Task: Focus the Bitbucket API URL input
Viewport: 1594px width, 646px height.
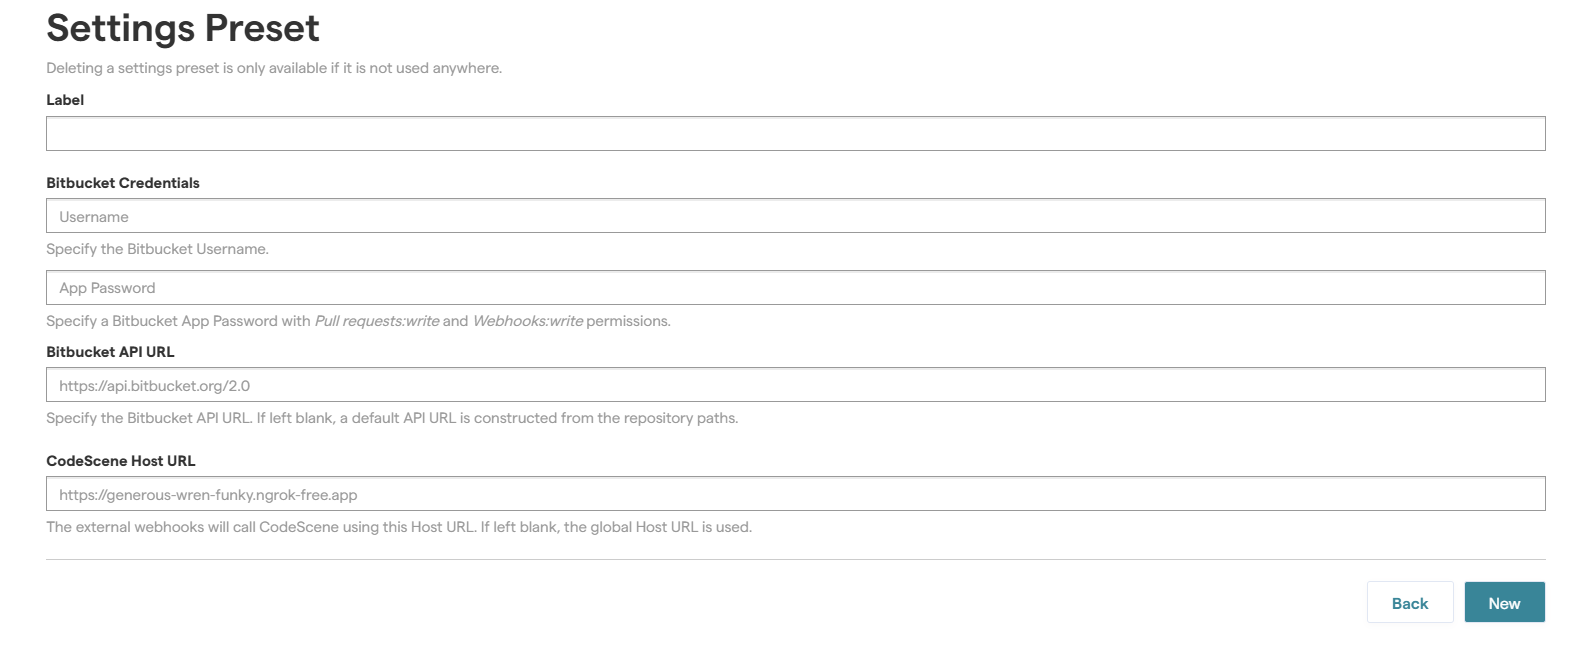Action: point(795,385)
